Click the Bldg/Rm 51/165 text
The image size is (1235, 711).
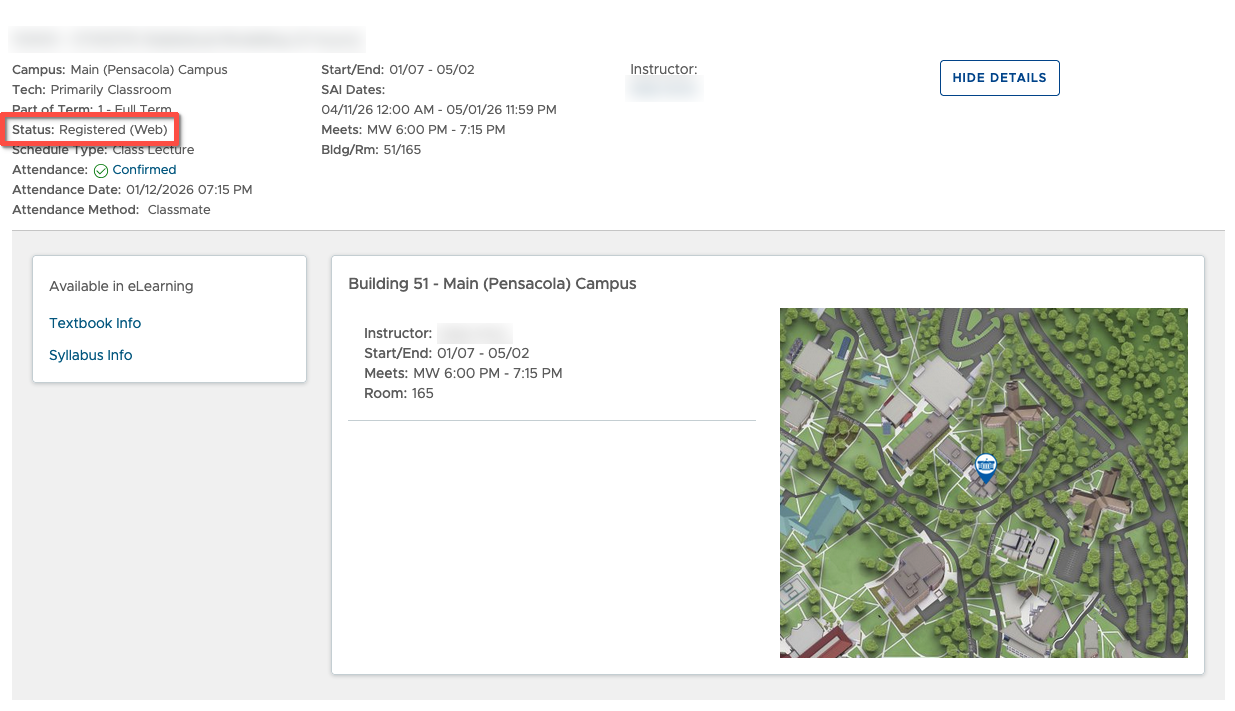pyautogui.click(x=371, y=150)
